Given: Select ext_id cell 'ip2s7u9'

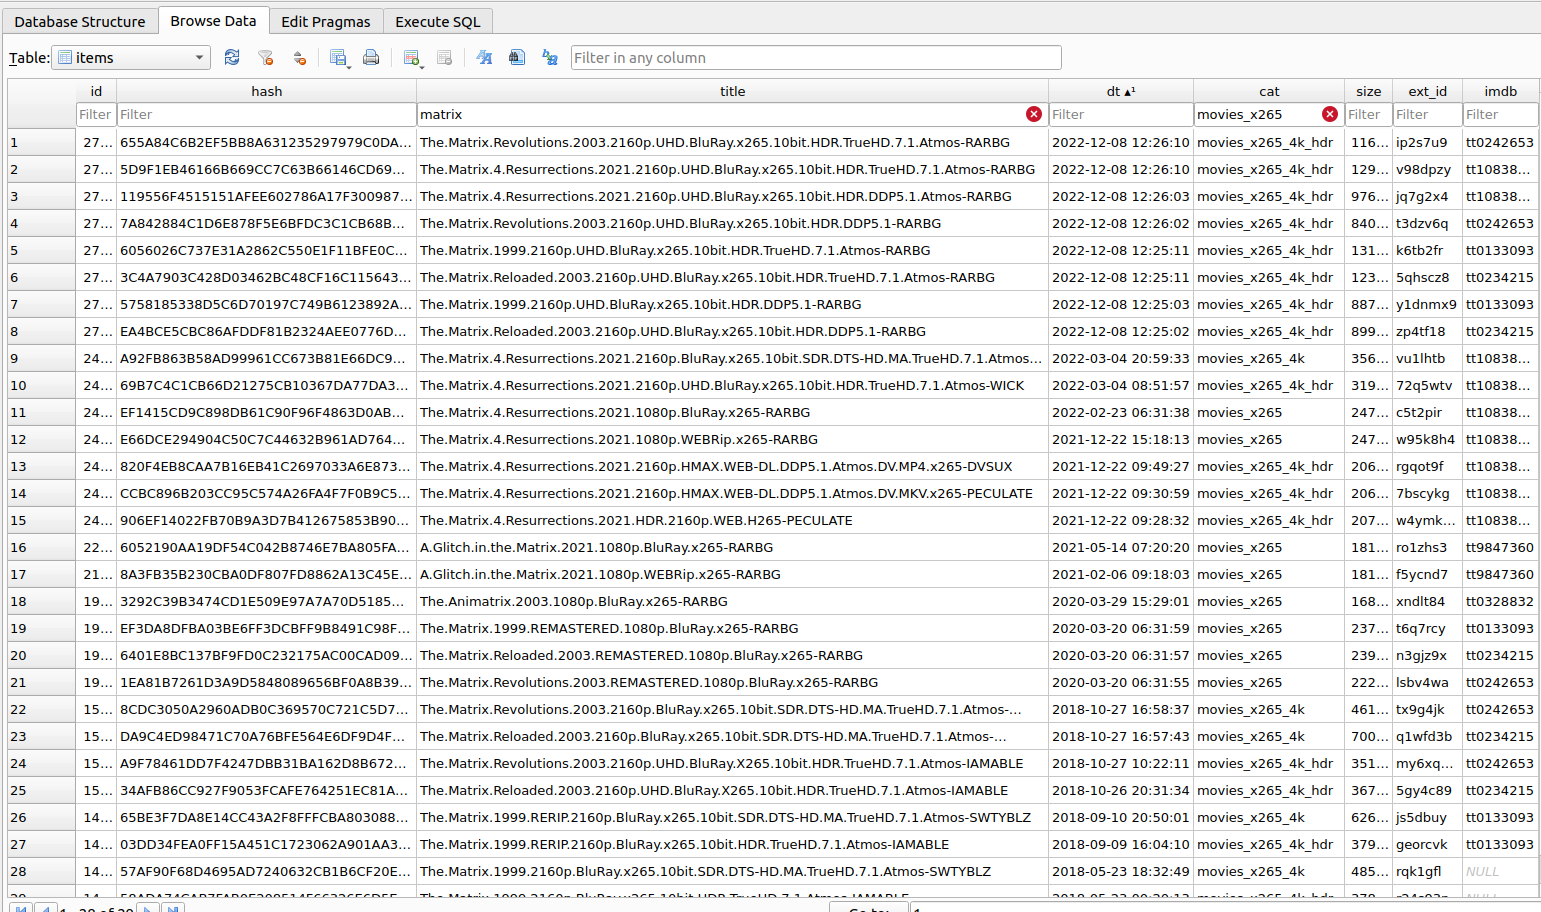Looking at the screenshot, I should (1428, 142).
